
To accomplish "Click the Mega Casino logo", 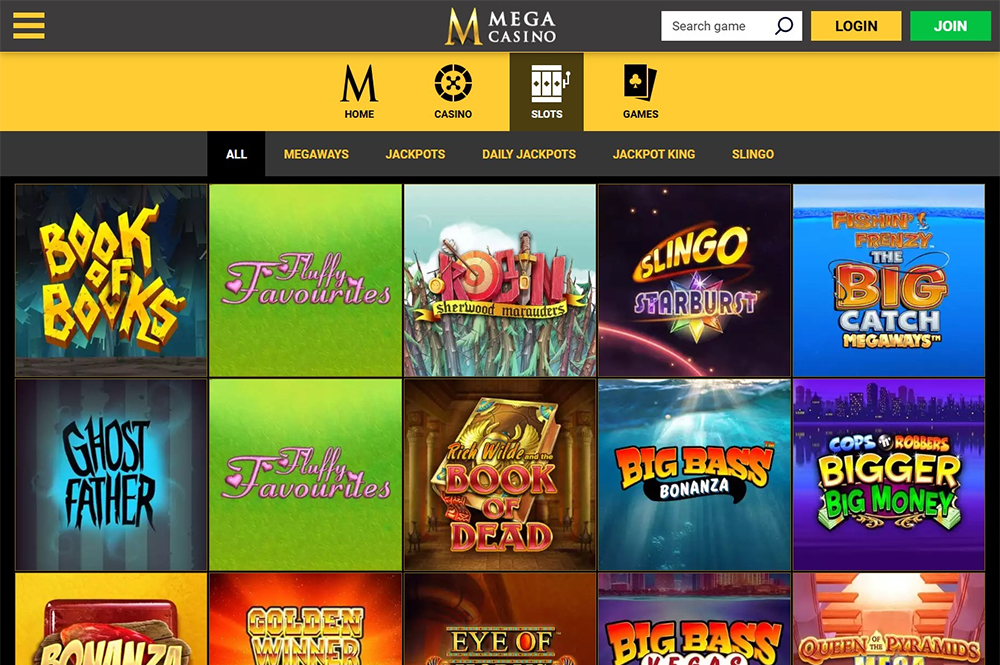I will 500,26.
